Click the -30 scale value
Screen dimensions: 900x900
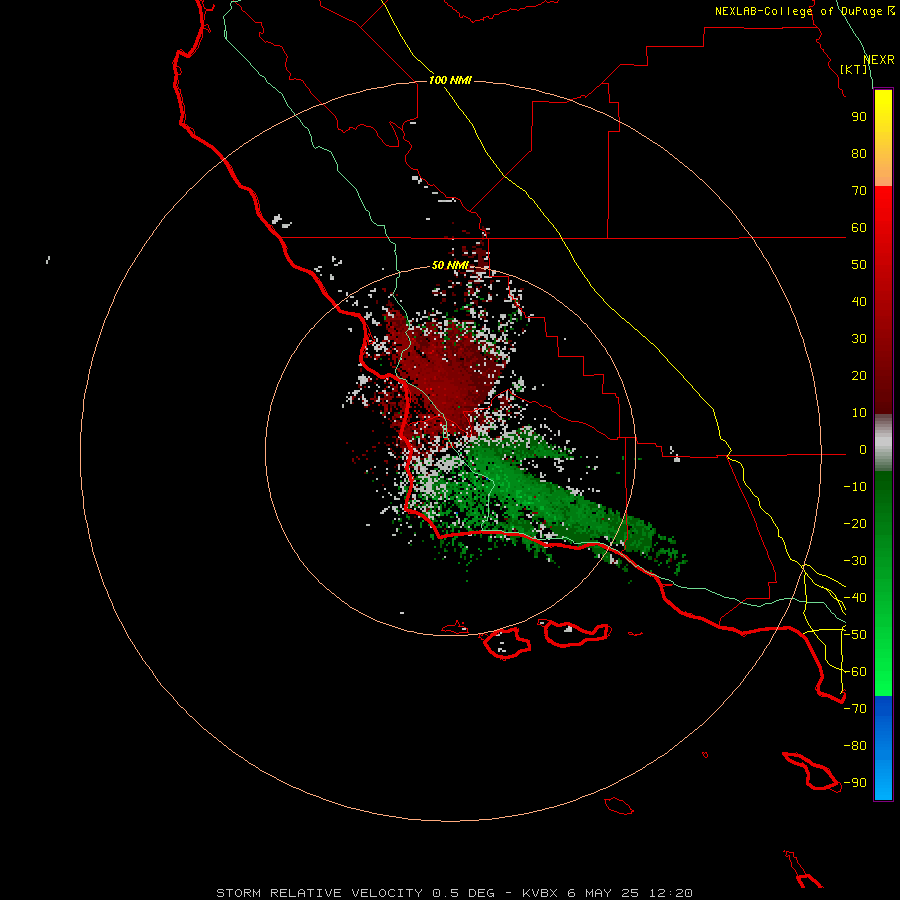[855, 561]
